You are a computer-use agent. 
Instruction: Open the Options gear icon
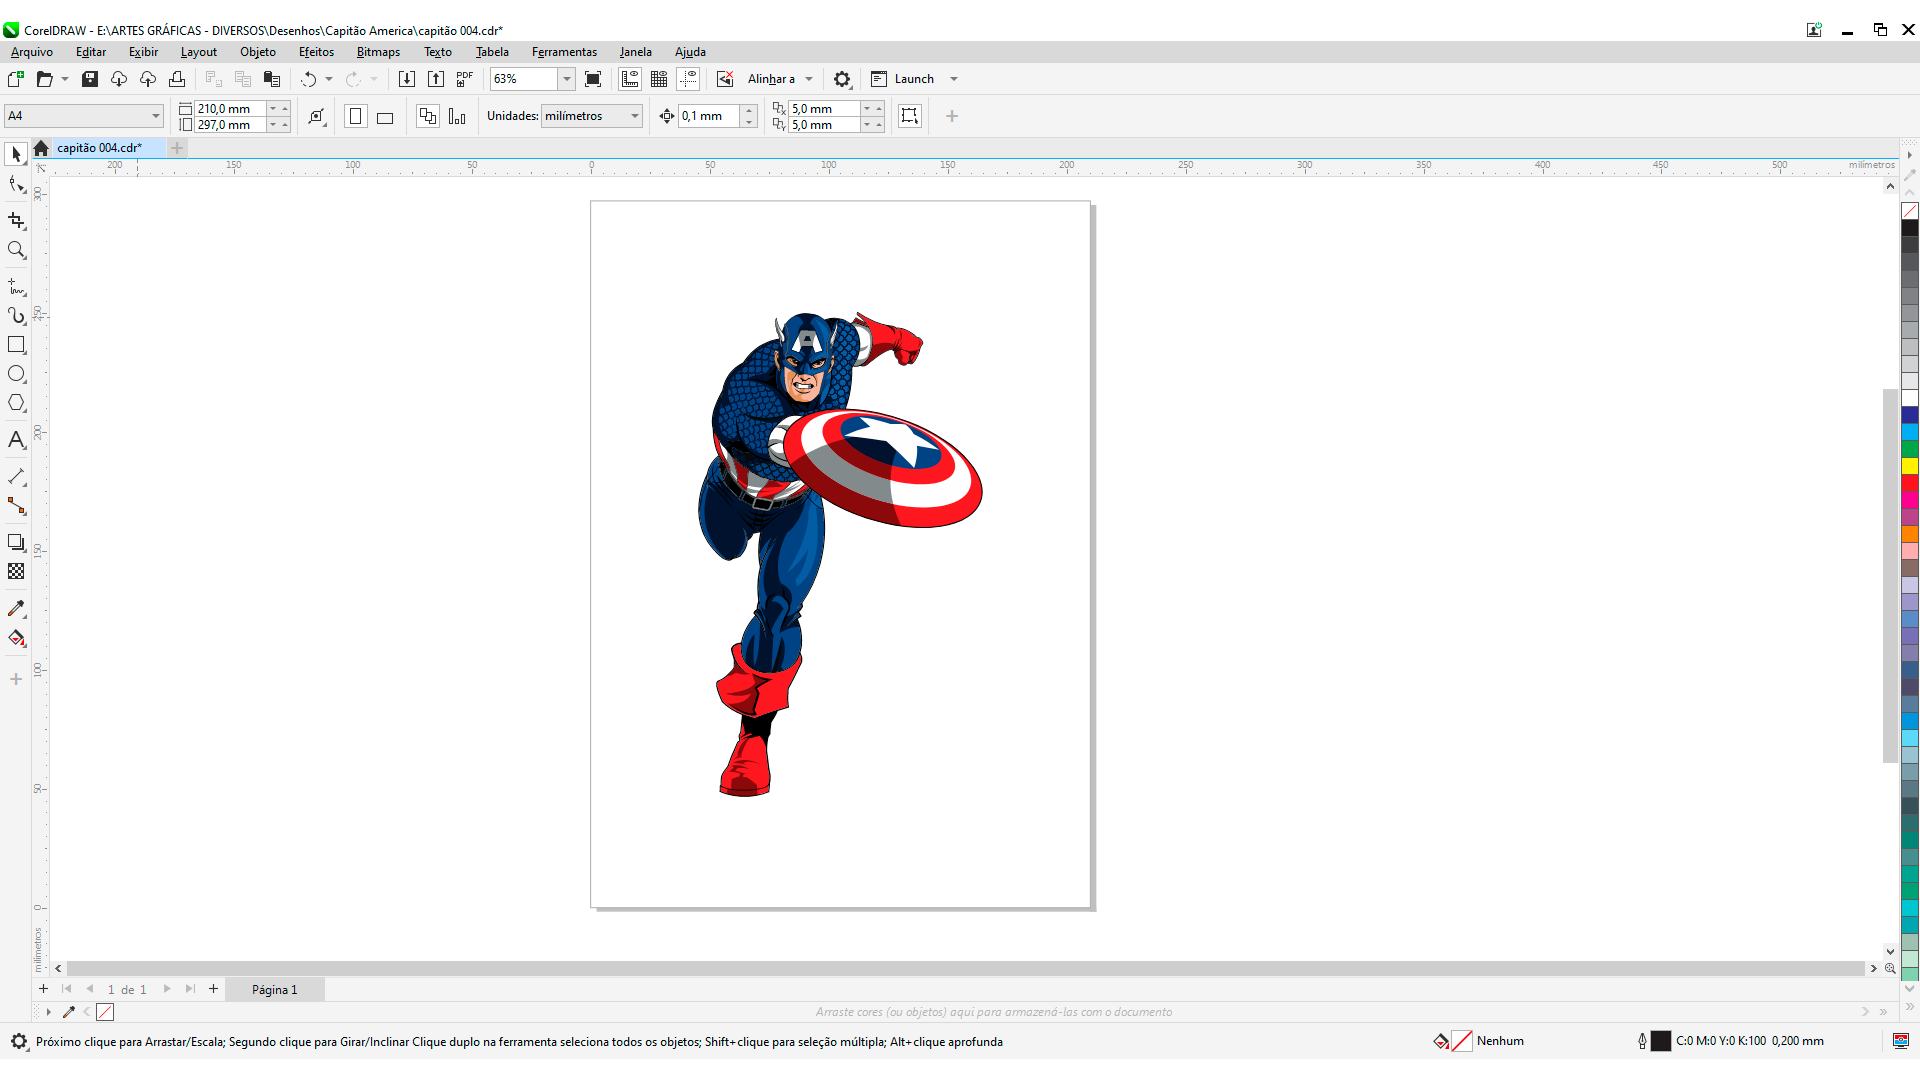pos(842,79)
